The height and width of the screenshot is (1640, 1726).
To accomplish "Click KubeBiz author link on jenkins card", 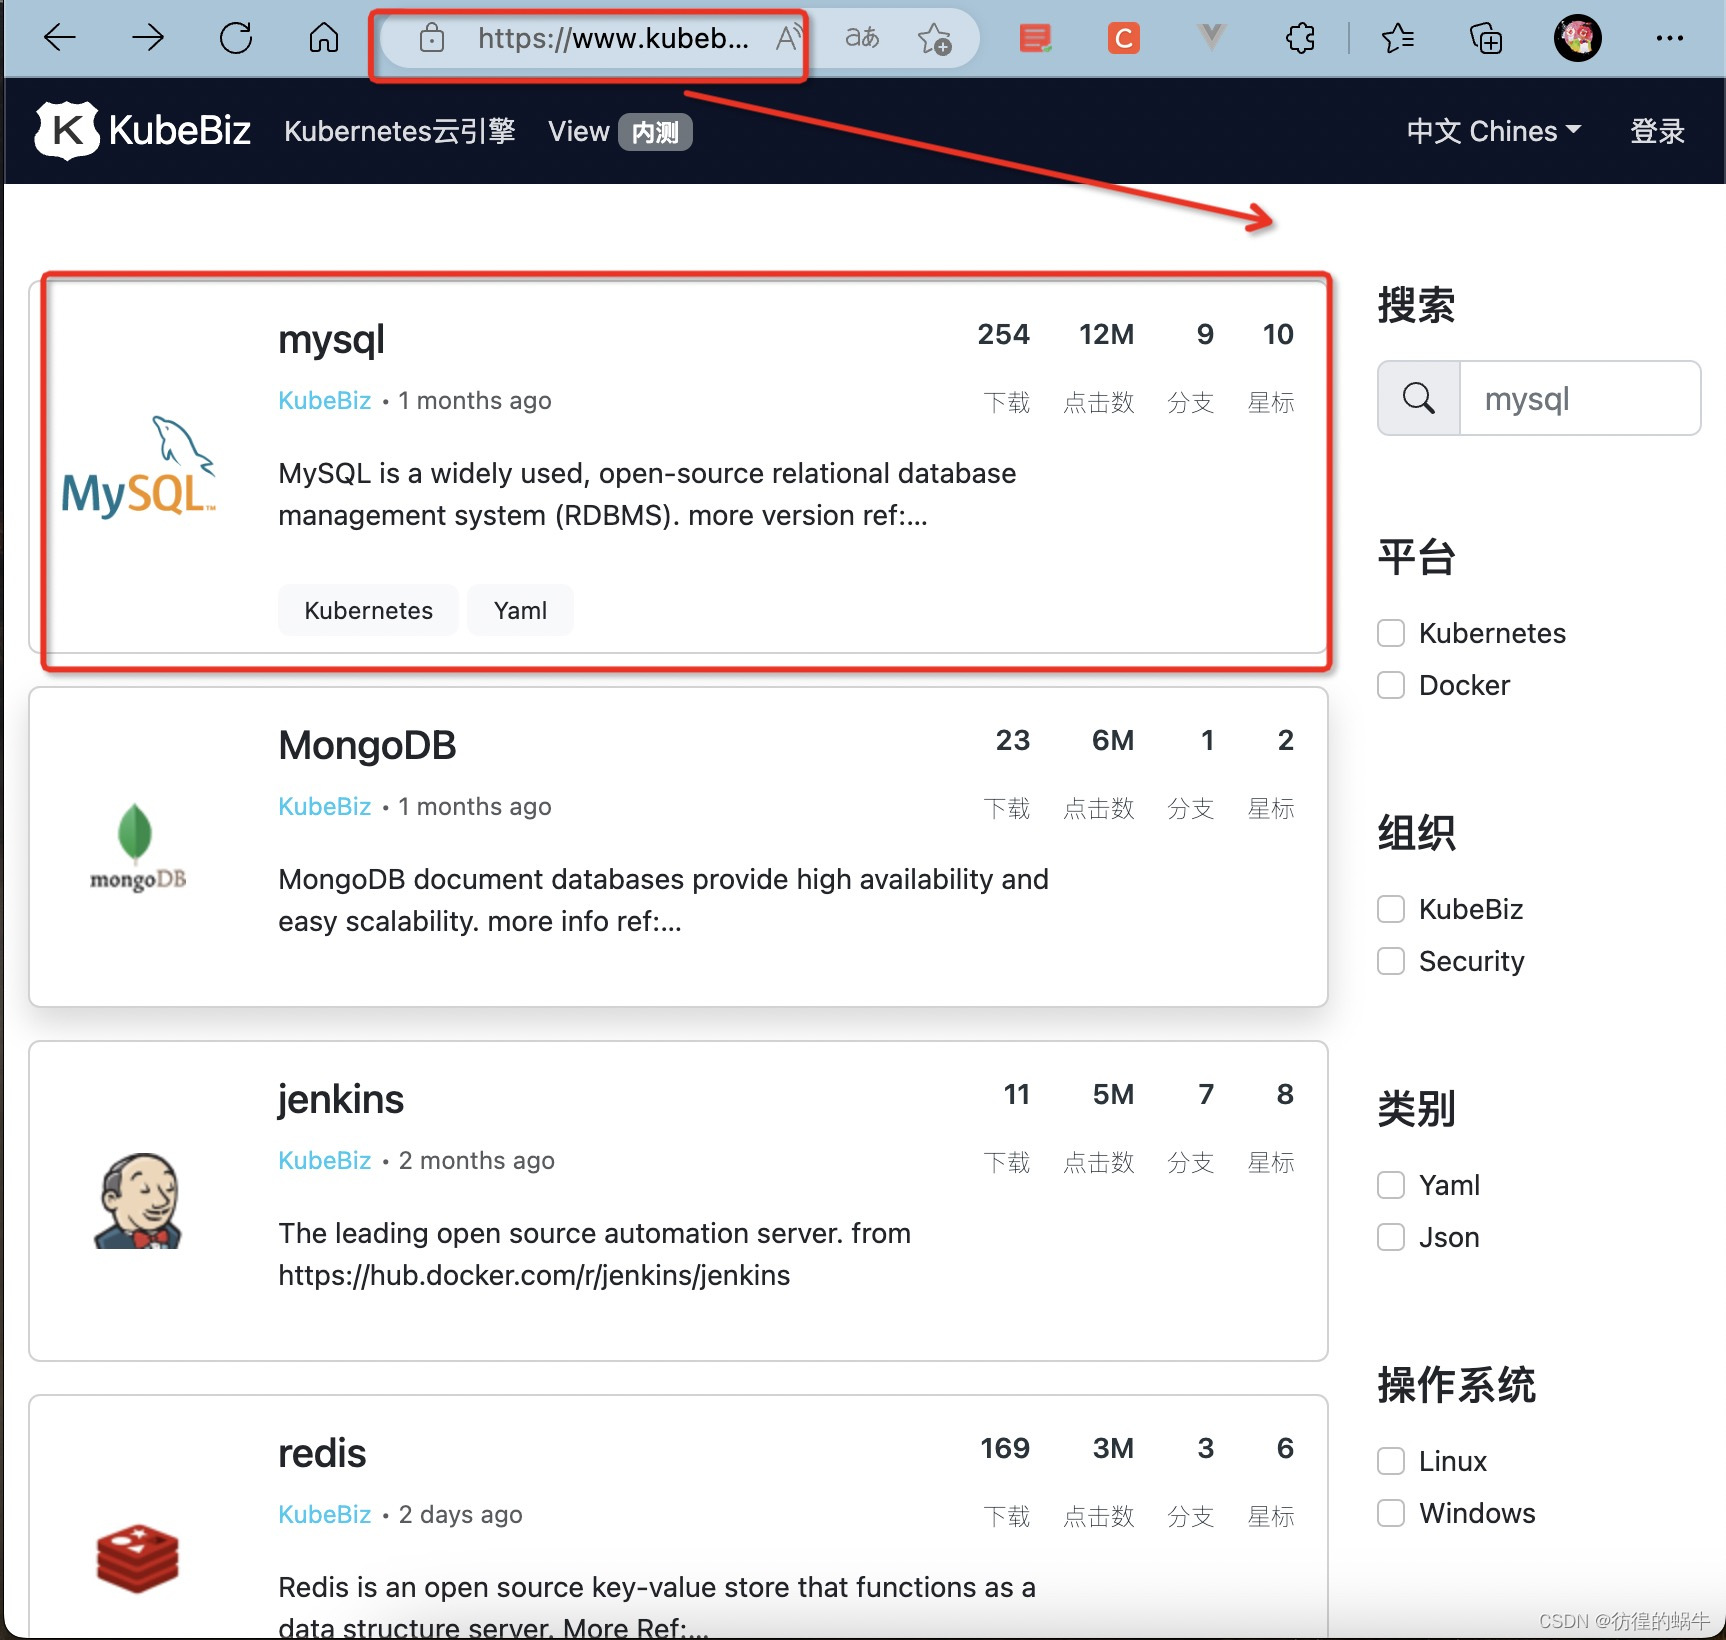I will pos(324,1161).
